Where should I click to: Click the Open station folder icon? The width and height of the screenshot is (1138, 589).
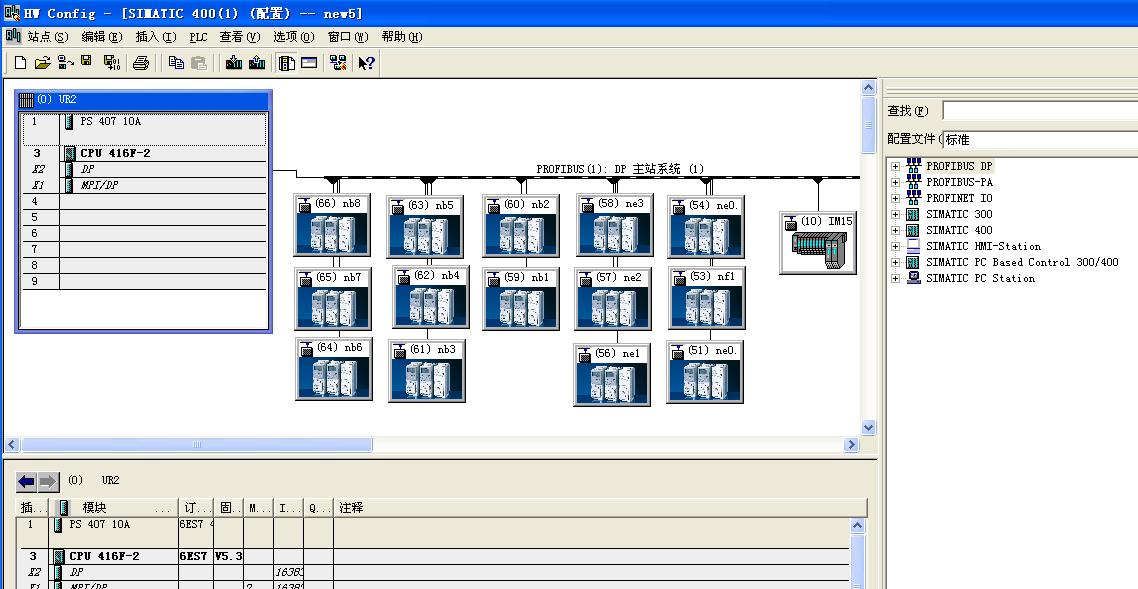[43, 63]
